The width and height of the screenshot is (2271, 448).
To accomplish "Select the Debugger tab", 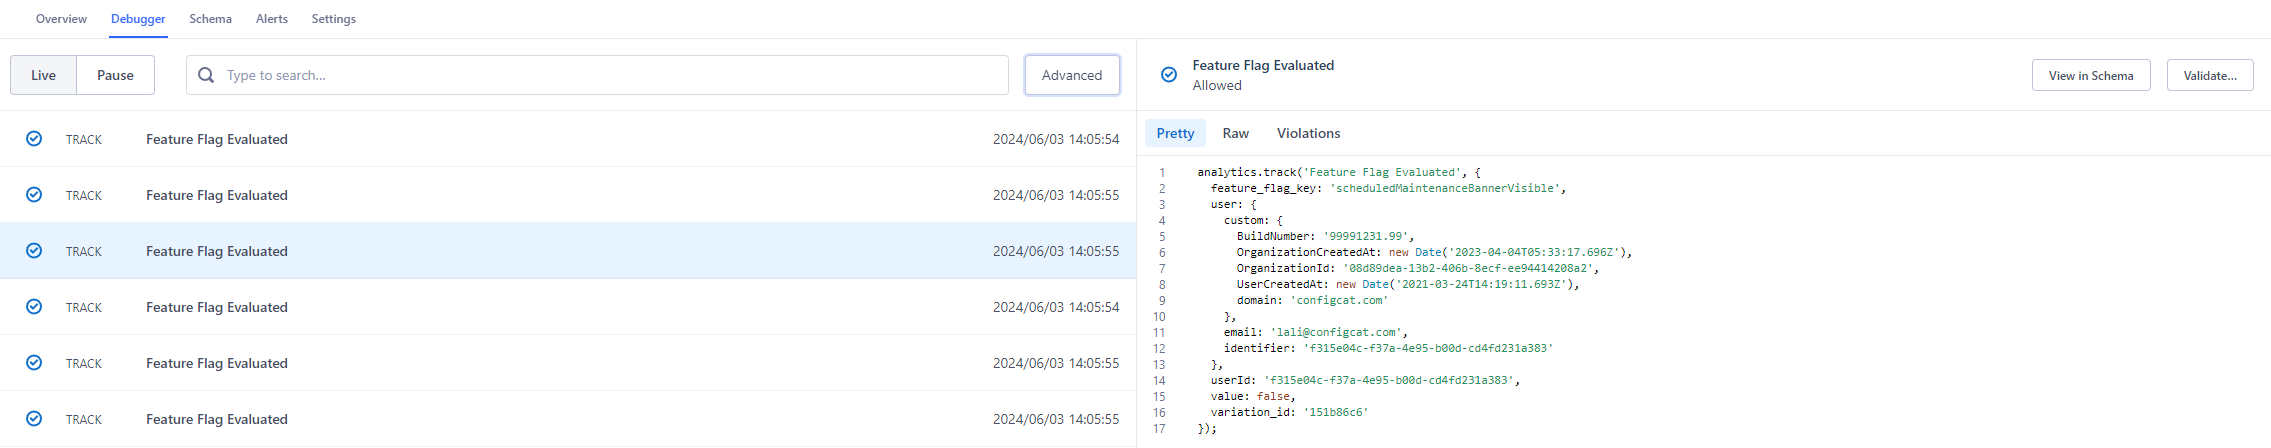I will (x=138, y=19).
